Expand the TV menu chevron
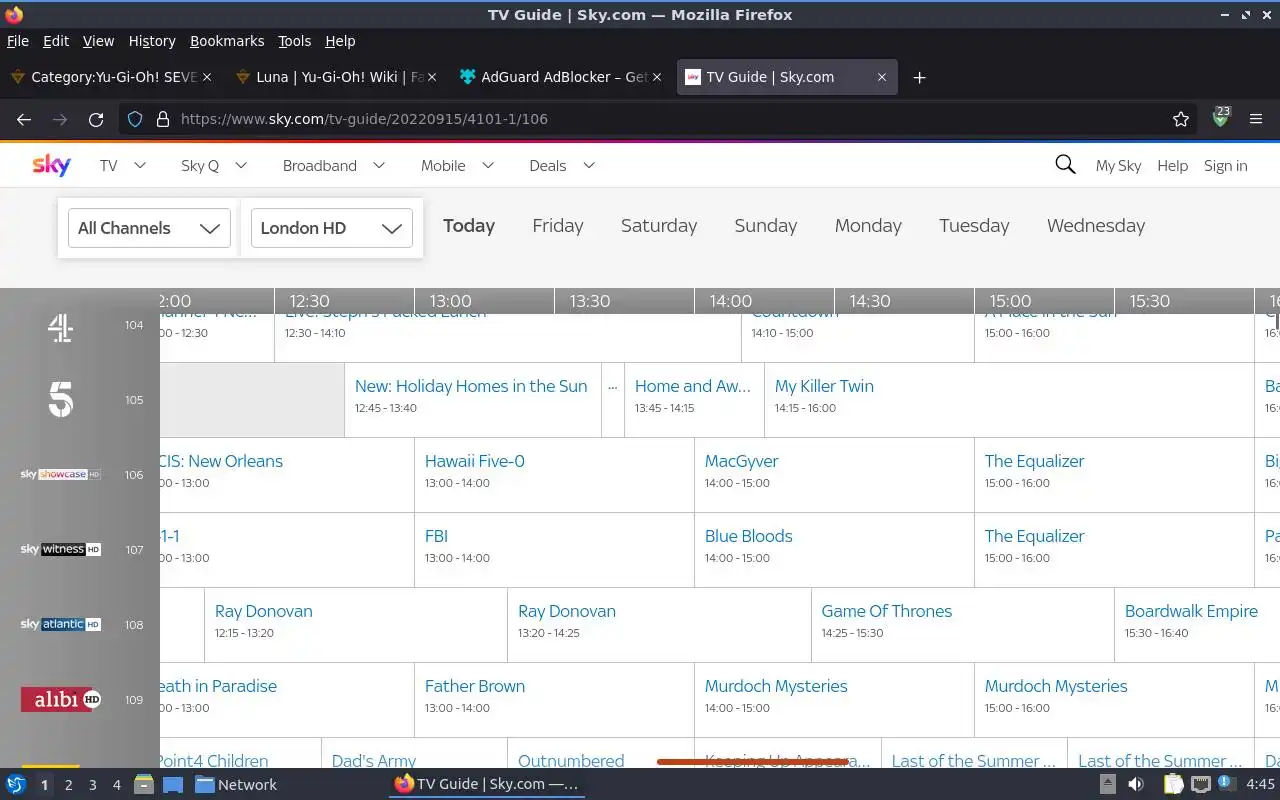 click(140, 165)
